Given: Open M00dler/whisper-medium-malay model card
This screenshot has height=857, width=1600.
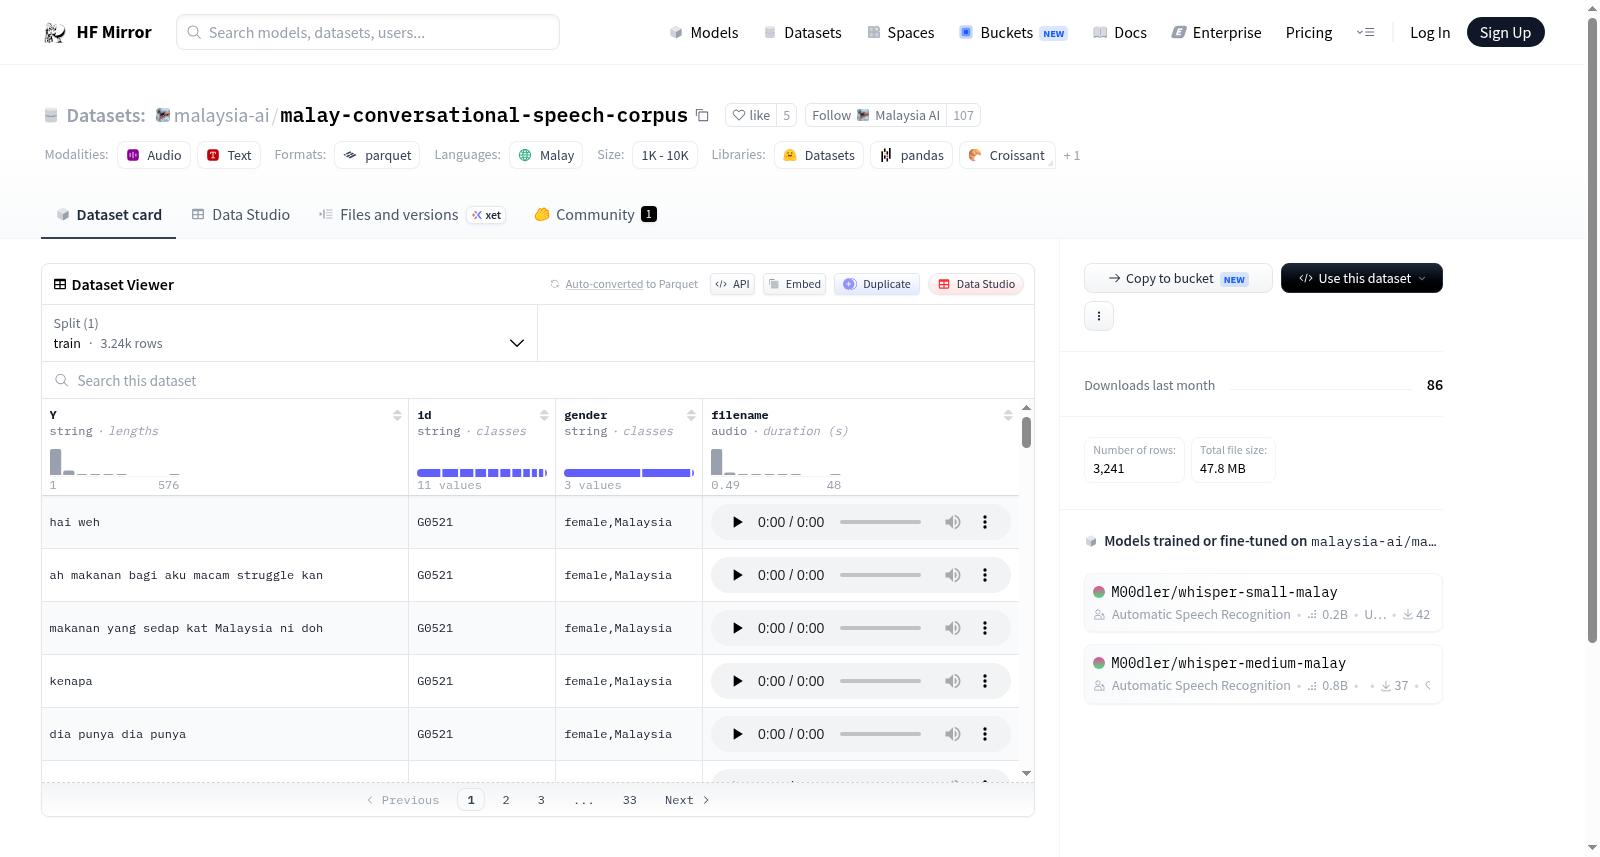Looking at the screenshot, I should tap(1263, 673).
